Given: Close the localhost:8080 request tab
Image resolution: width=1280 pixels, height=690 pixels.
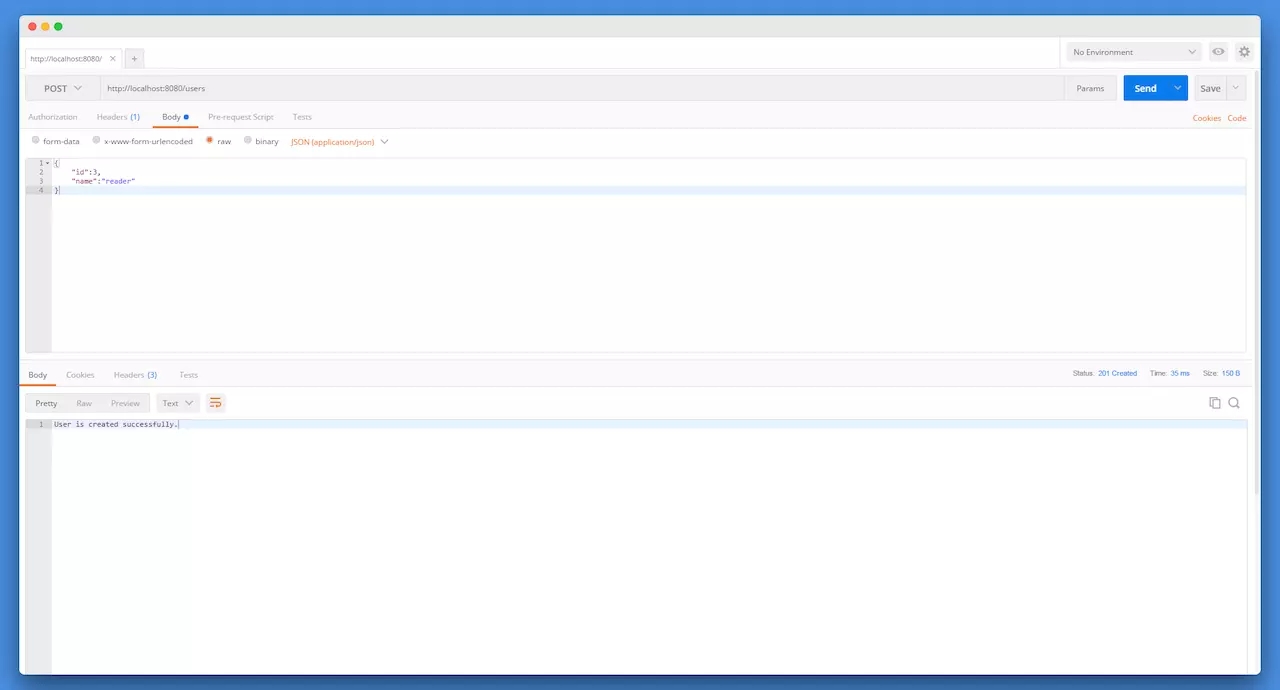Looking at the screenshot, I should [x=112, y=59].
